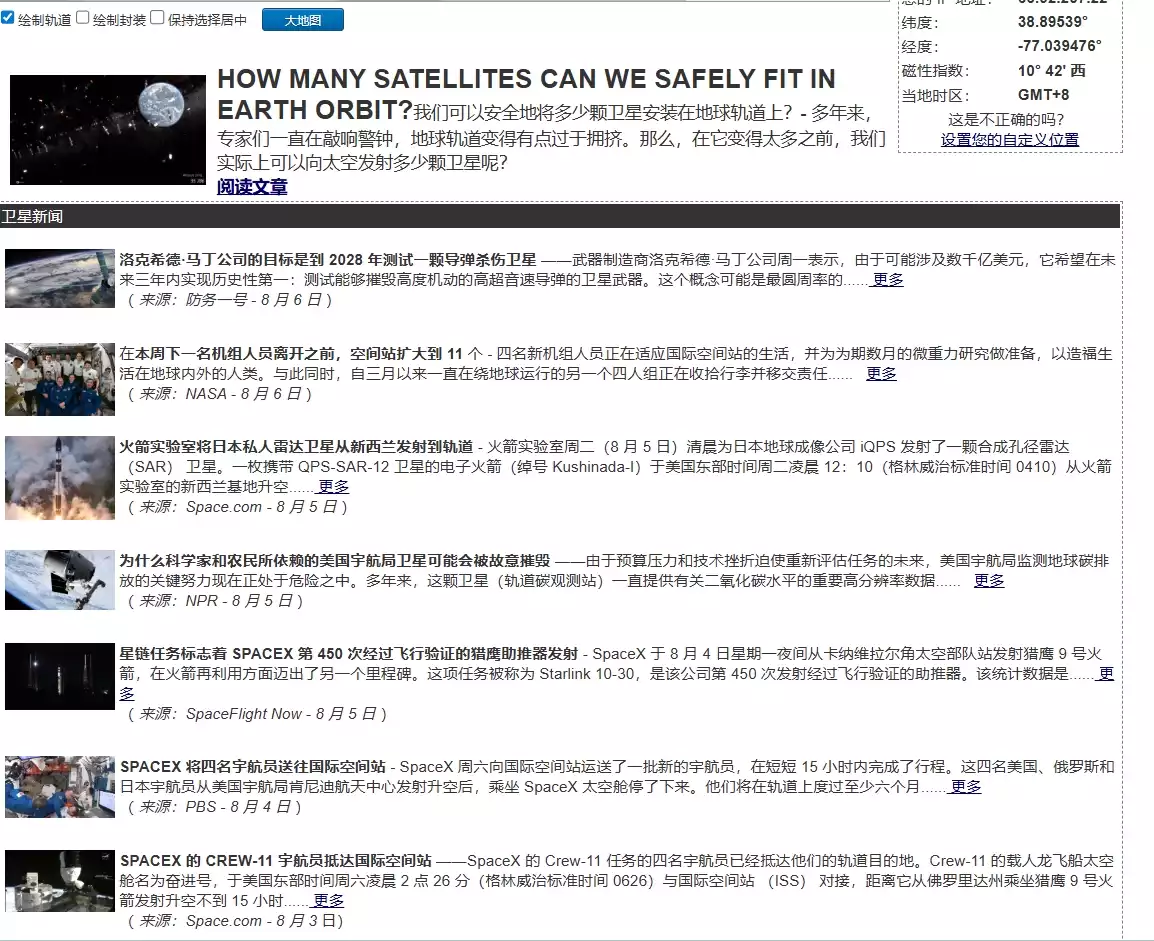Image resolution: width=1154 pixels, height=941 pixels.
Task: Open 更多 link for the NASA carbon satellite article
Action: click(x=988, y=580)
